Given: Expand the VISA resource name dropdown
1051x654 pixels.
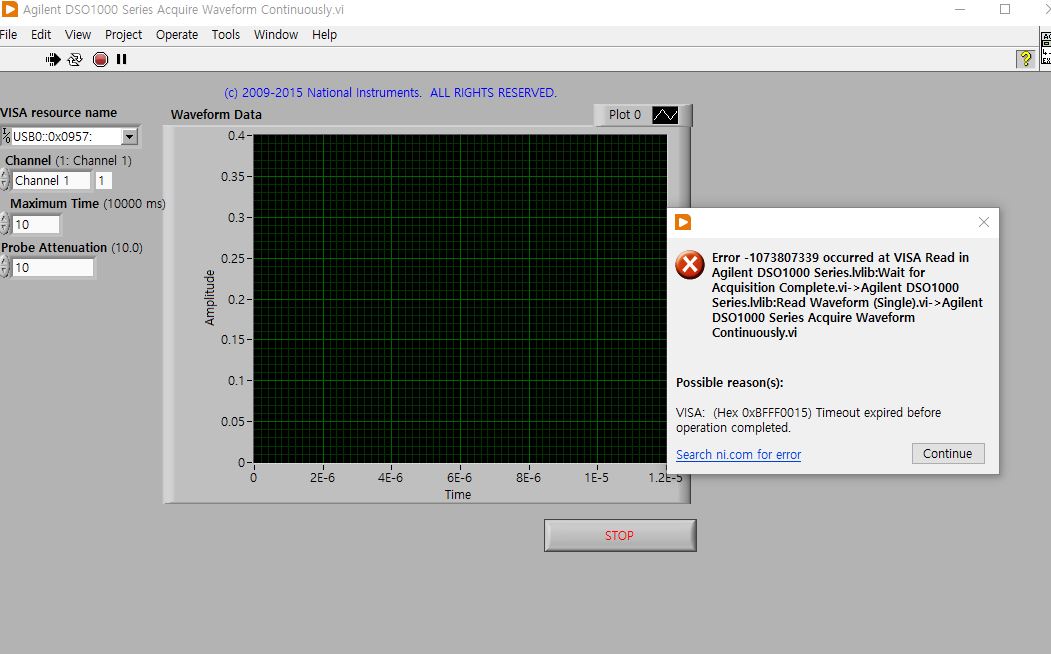Looking at the screenshot, I should click(129, 137).
